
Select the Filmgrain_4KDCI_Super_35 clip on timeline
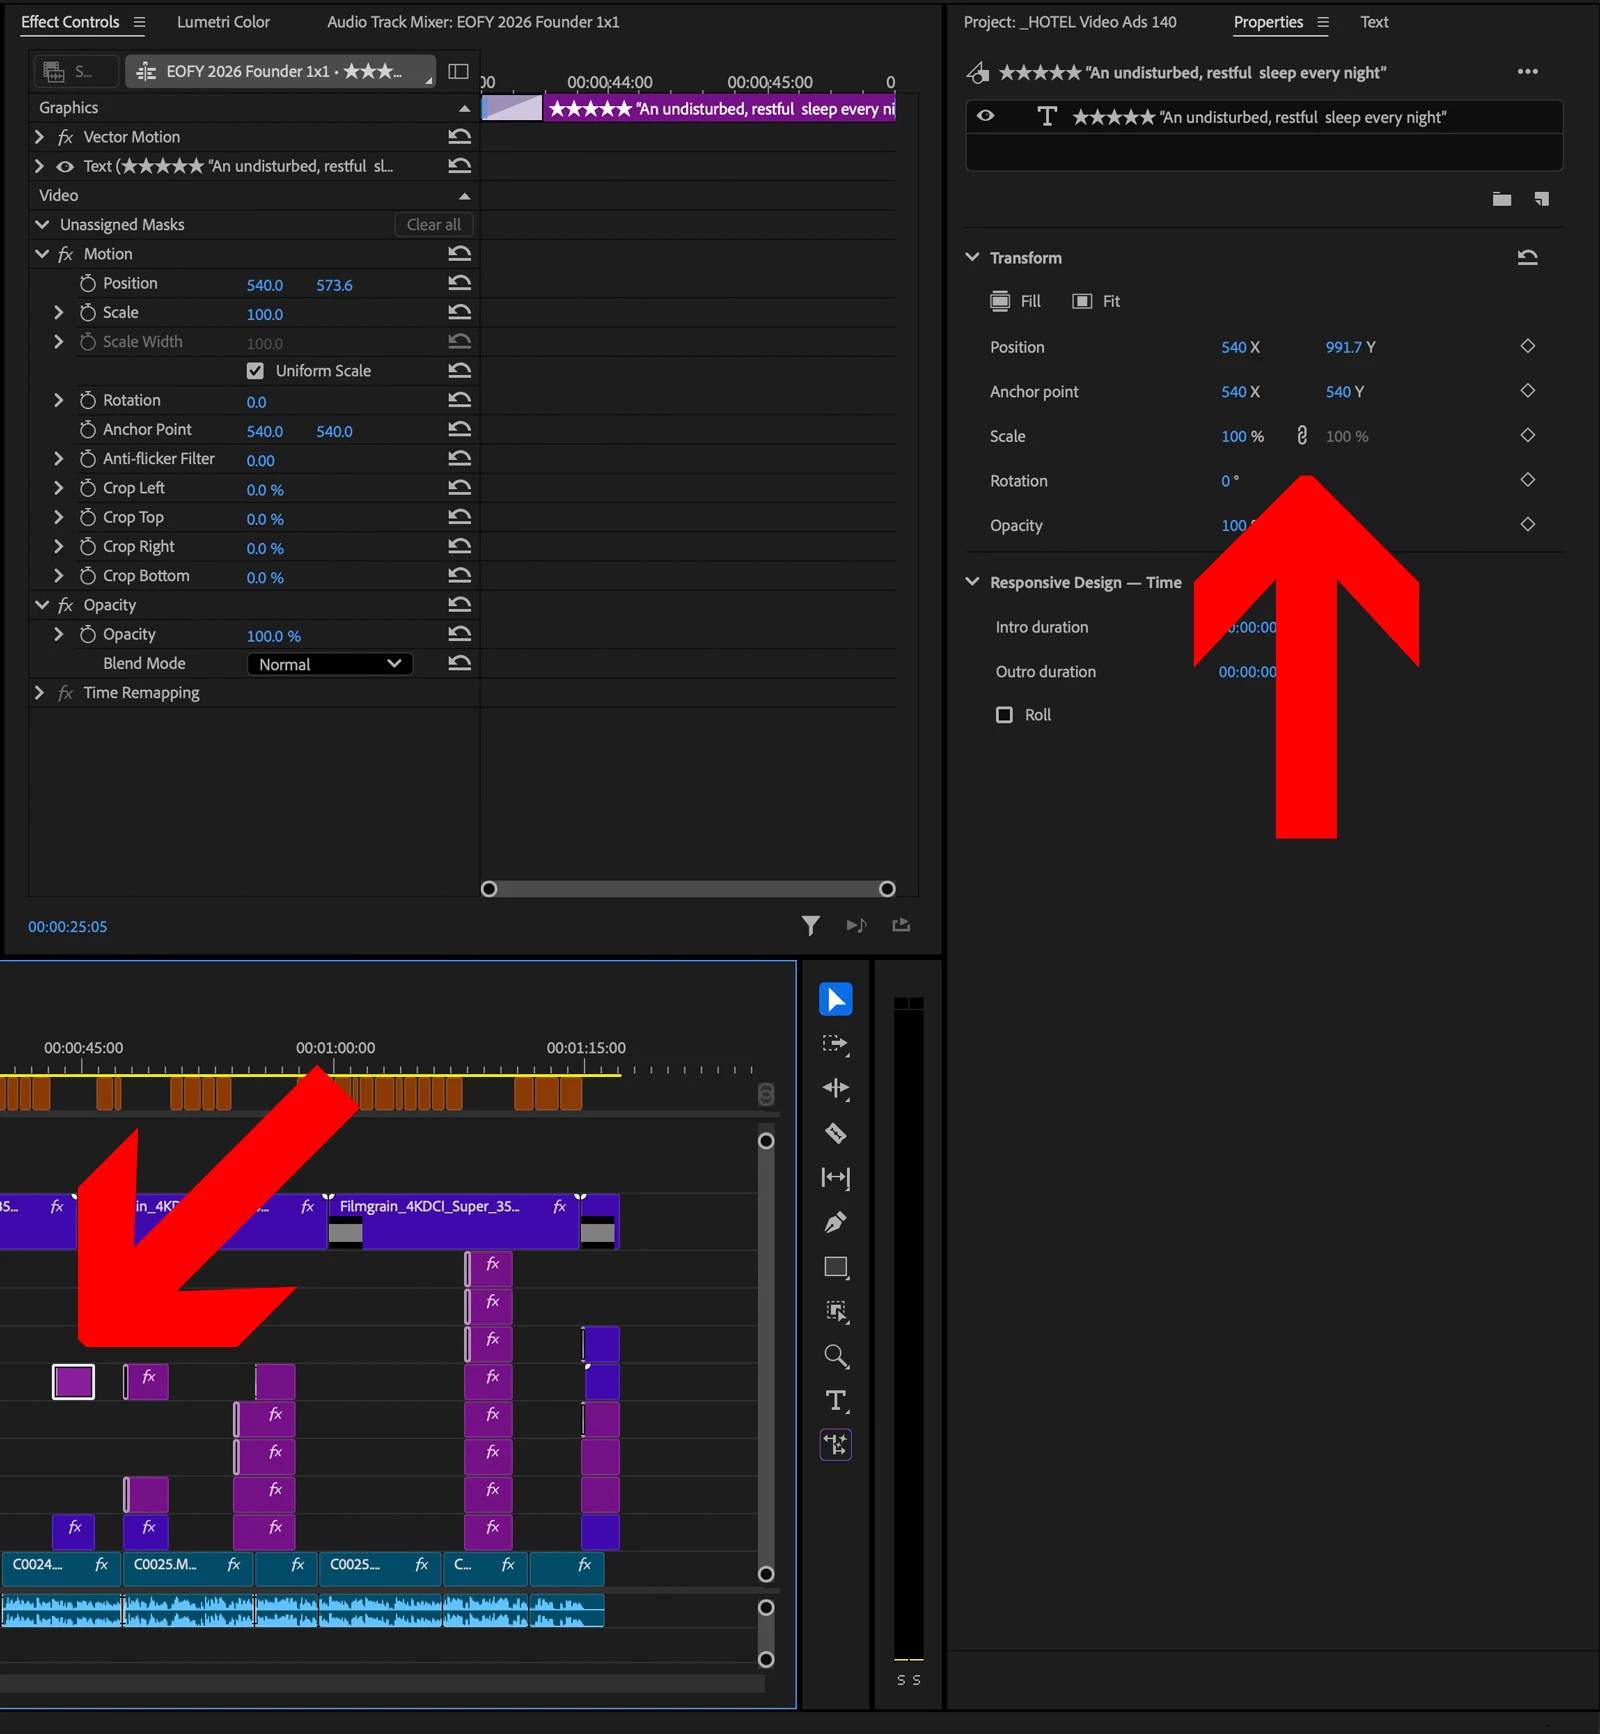pyautogui.click(x=454, y=1221)
